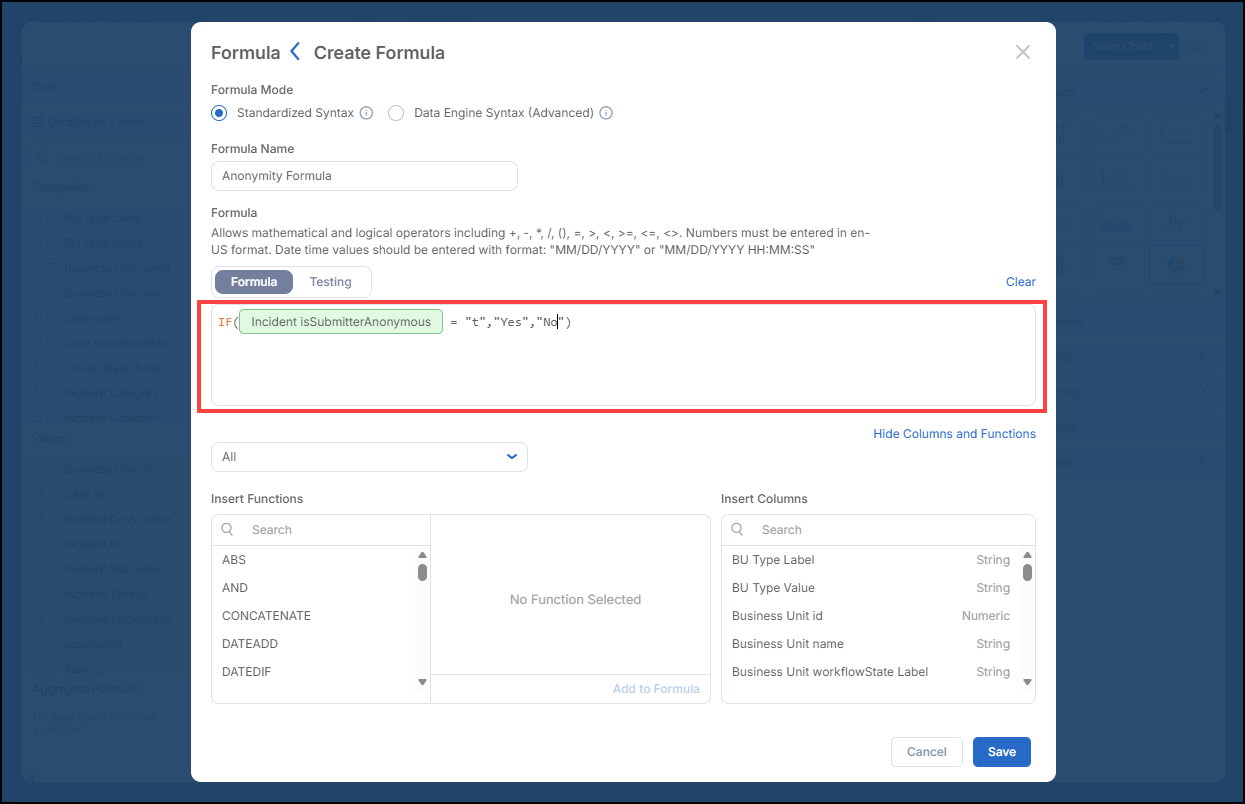Select Standardized Syntax radio button
Viewport: 1245px width, 804px height.
(219, 113)
